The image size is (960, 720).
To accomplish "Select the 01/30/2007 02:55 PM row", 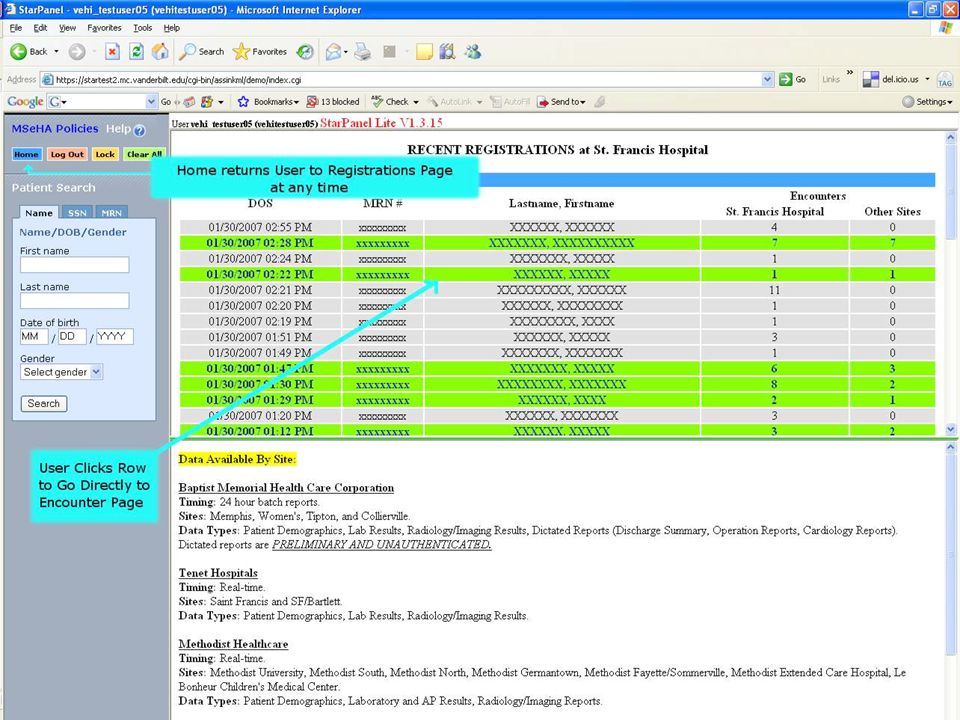I will click(x=557, y=227).
